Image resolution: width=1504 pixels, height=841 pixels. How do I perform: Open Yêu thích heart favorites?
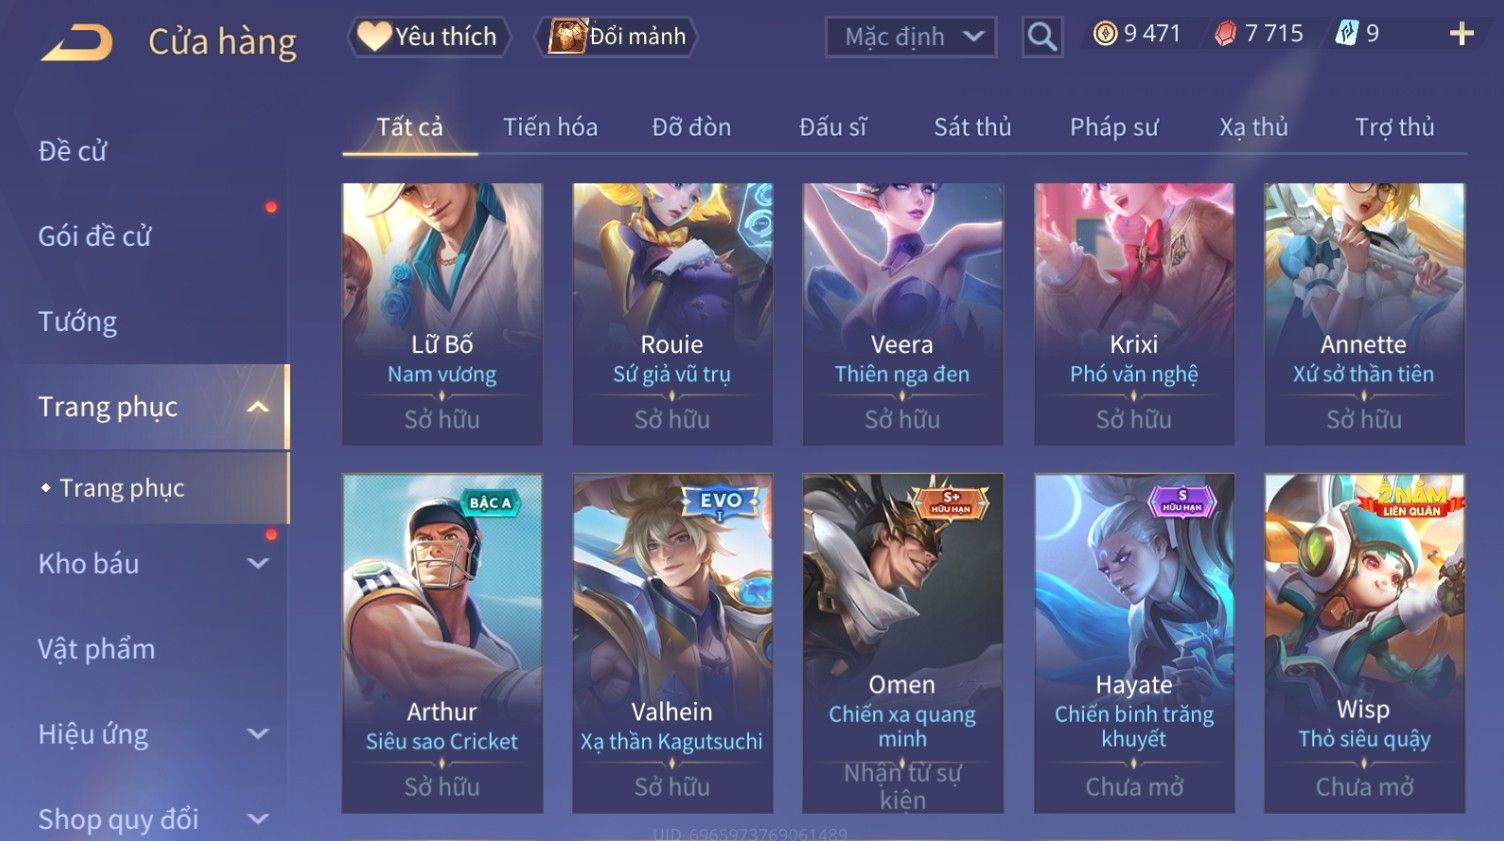tap(429, 37)
